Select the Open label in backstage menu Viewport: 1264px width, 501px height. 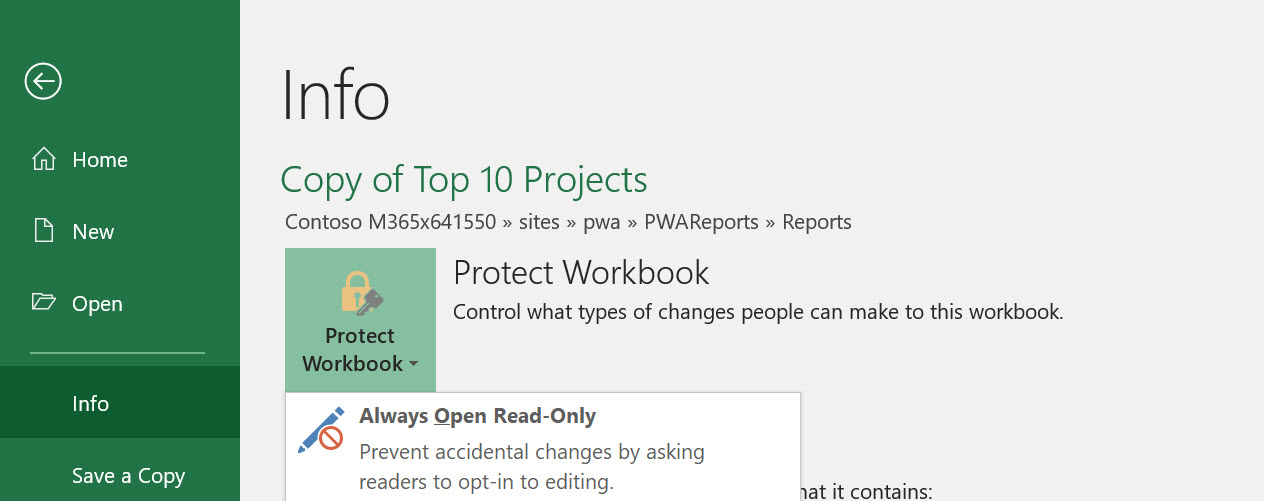(97, 304)
